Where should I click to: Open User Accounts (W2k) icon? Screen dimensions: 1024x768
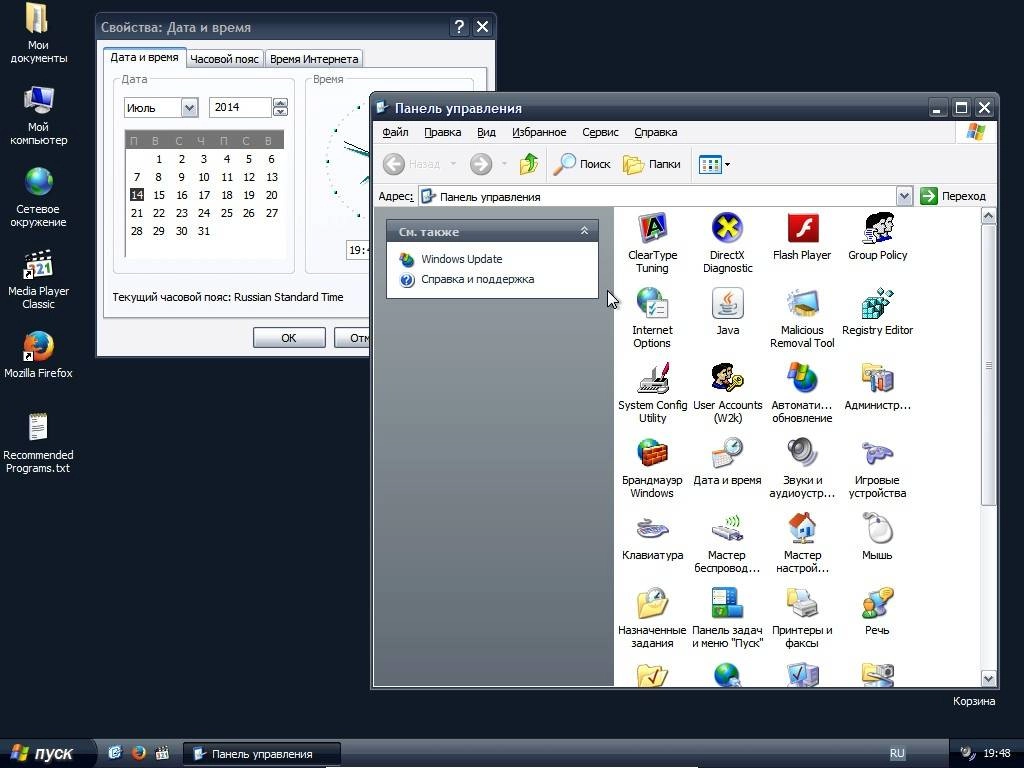click(x=727, y=393)
